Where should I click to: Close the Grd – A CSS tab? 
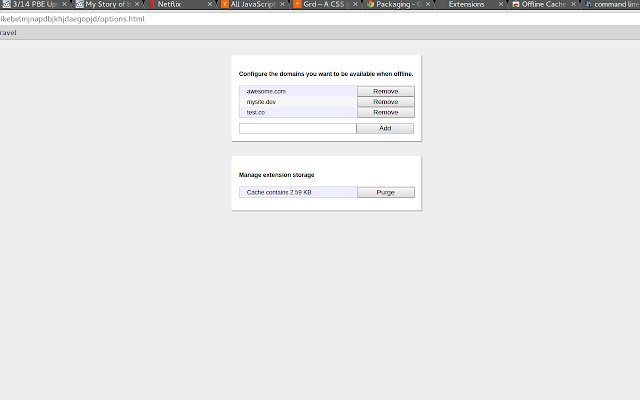click(356, 4)
